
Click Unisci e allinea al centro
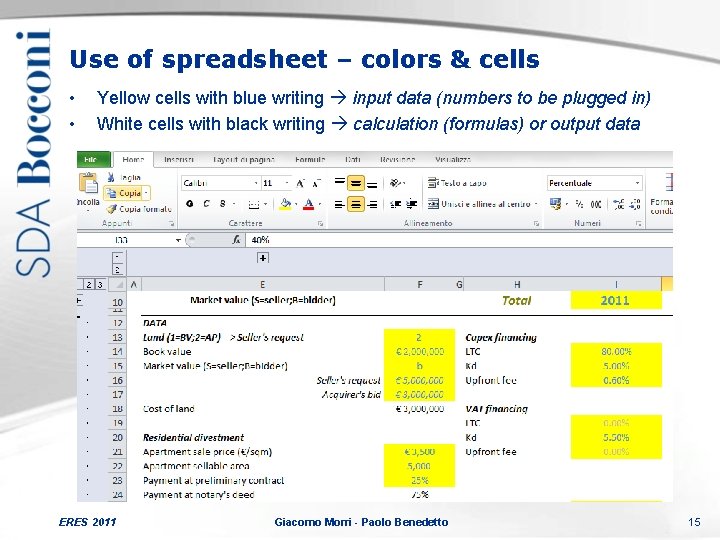[x=479, y=204]
